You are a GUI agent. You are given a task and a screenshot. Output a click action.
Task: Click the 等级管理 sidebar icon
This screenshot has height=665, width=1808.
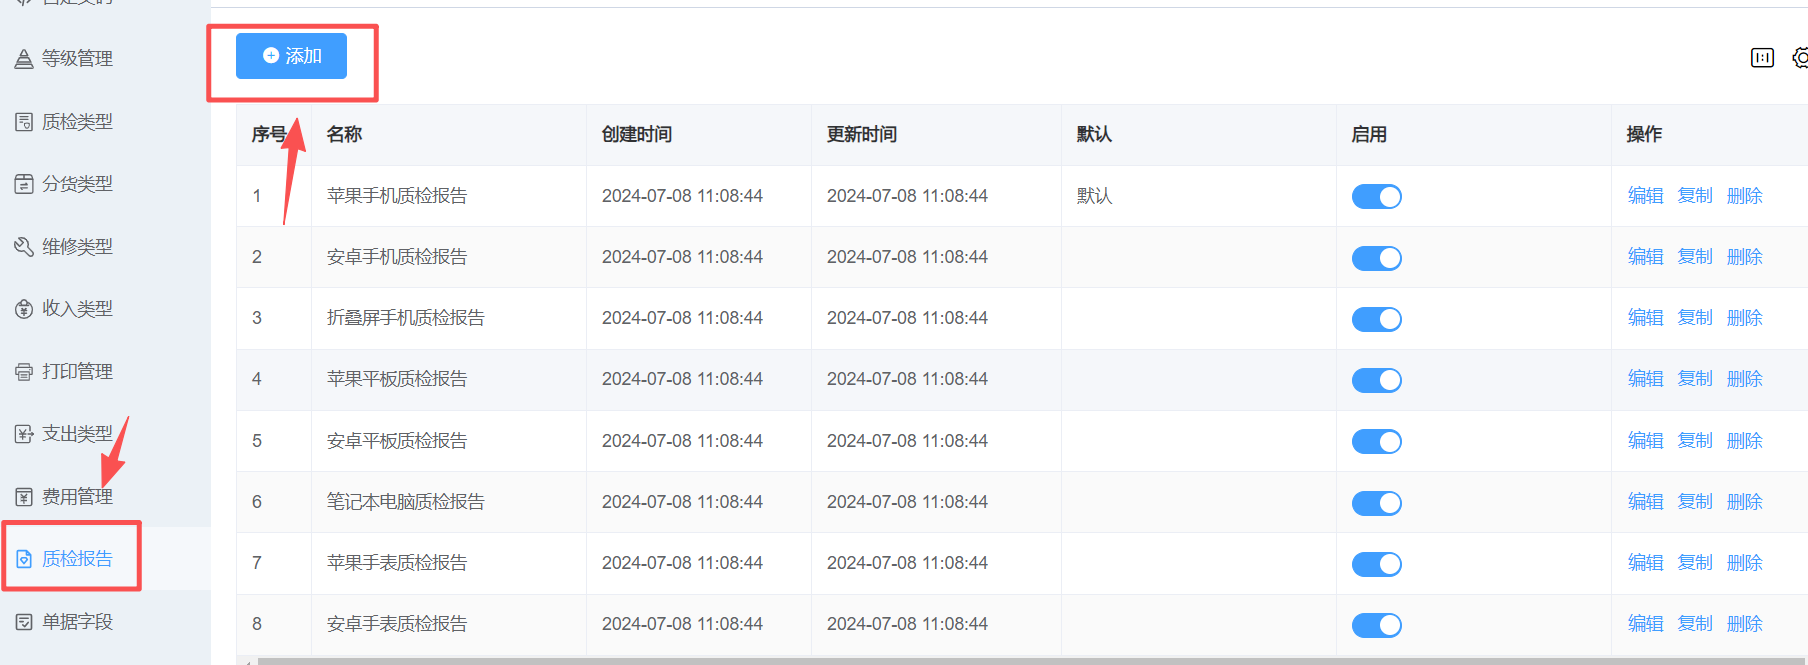24,60
